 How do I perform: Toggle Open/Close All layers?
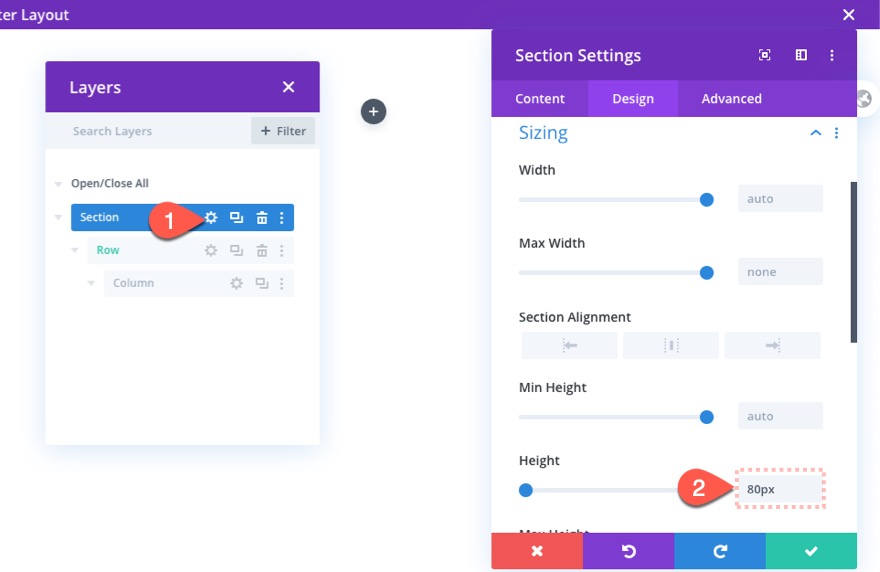point(109,184)
